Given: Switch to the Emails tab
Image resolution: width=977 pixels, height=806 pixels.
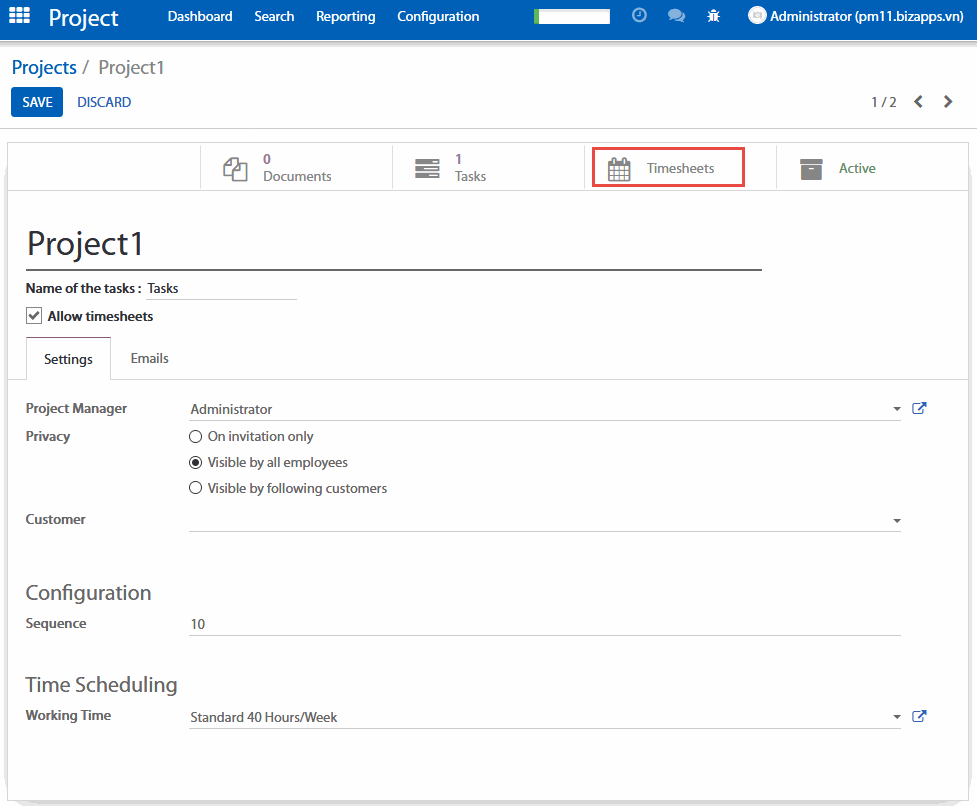Looking at the screenshot, I should click(149, 358).
